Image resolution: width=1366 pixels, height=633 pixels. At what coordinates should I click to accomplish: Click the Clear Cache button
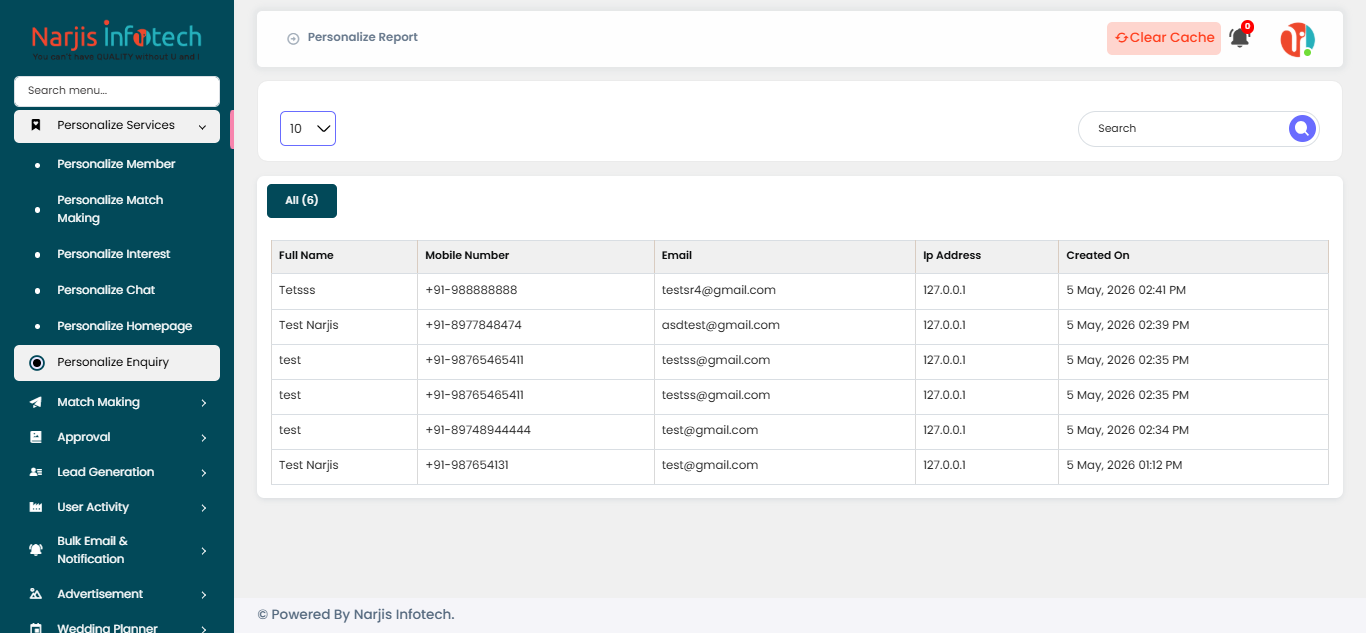[x=1164, y=38]
